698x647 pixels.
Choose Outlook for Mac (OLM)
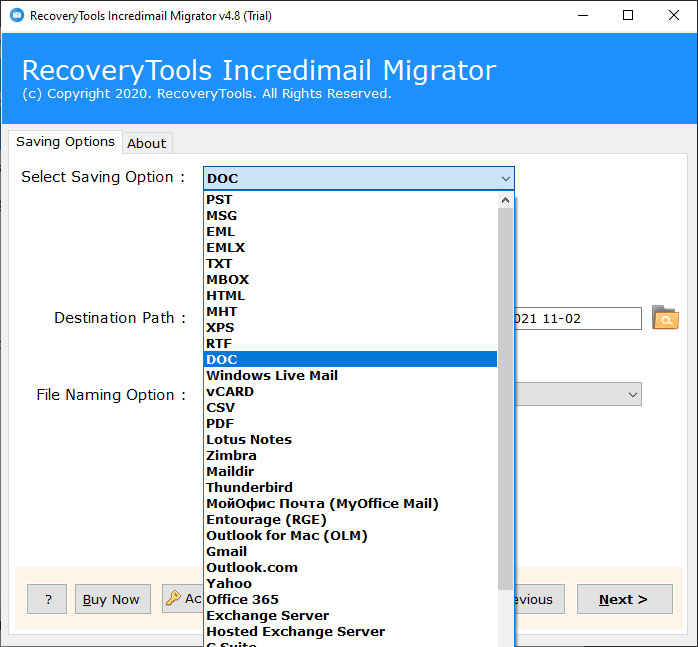tap(350, 536)
